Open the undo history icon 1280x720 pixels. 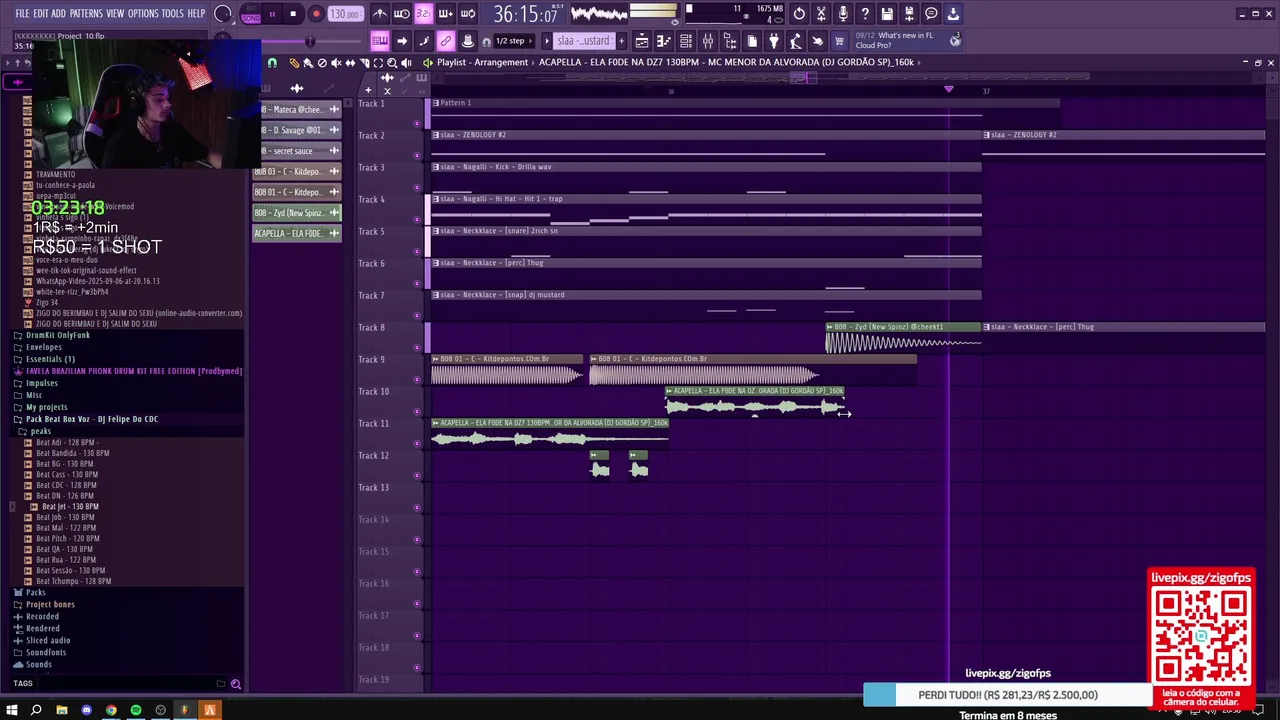click(799, 14)
